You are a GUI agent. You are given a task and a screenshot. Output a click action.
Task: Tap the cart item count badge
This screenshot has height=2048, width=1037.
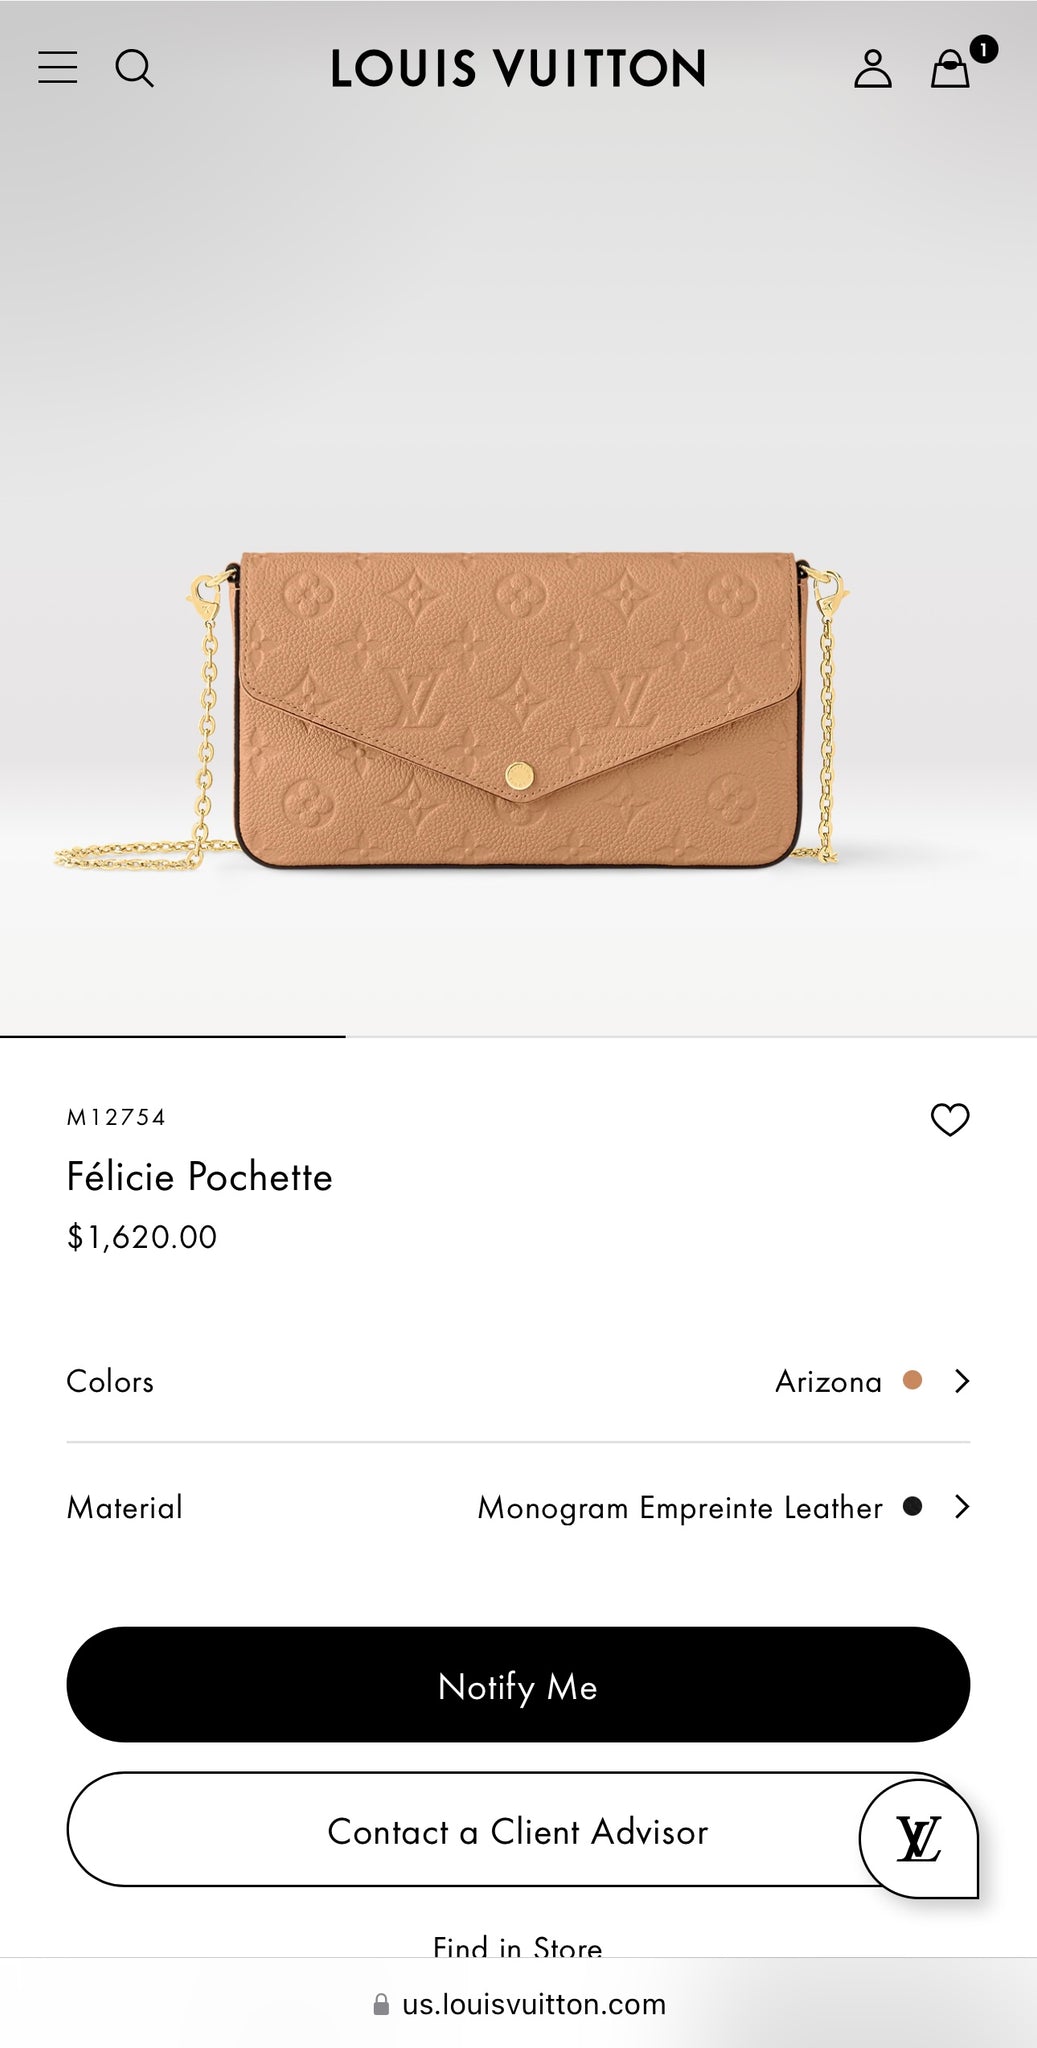pos(984,49)
